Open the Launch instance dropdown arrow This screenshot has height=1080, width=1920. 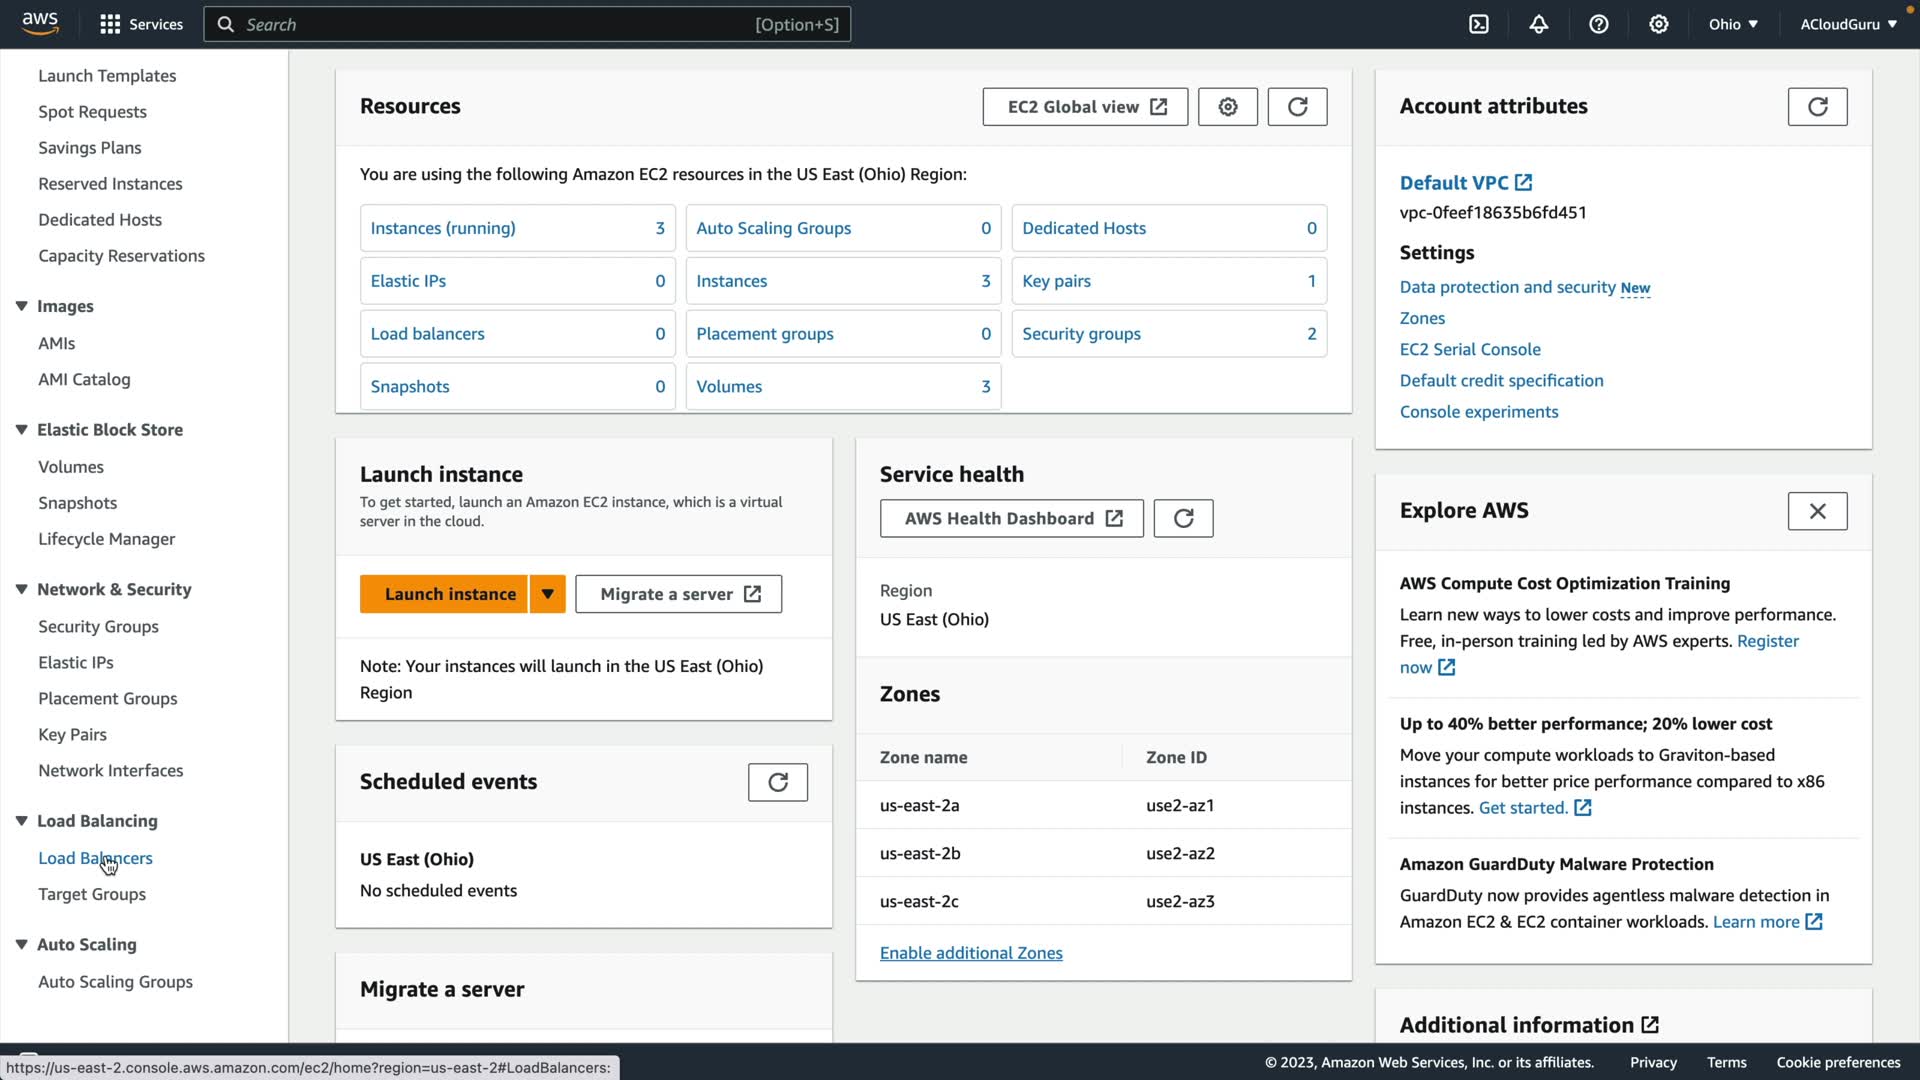coord(547,594)
